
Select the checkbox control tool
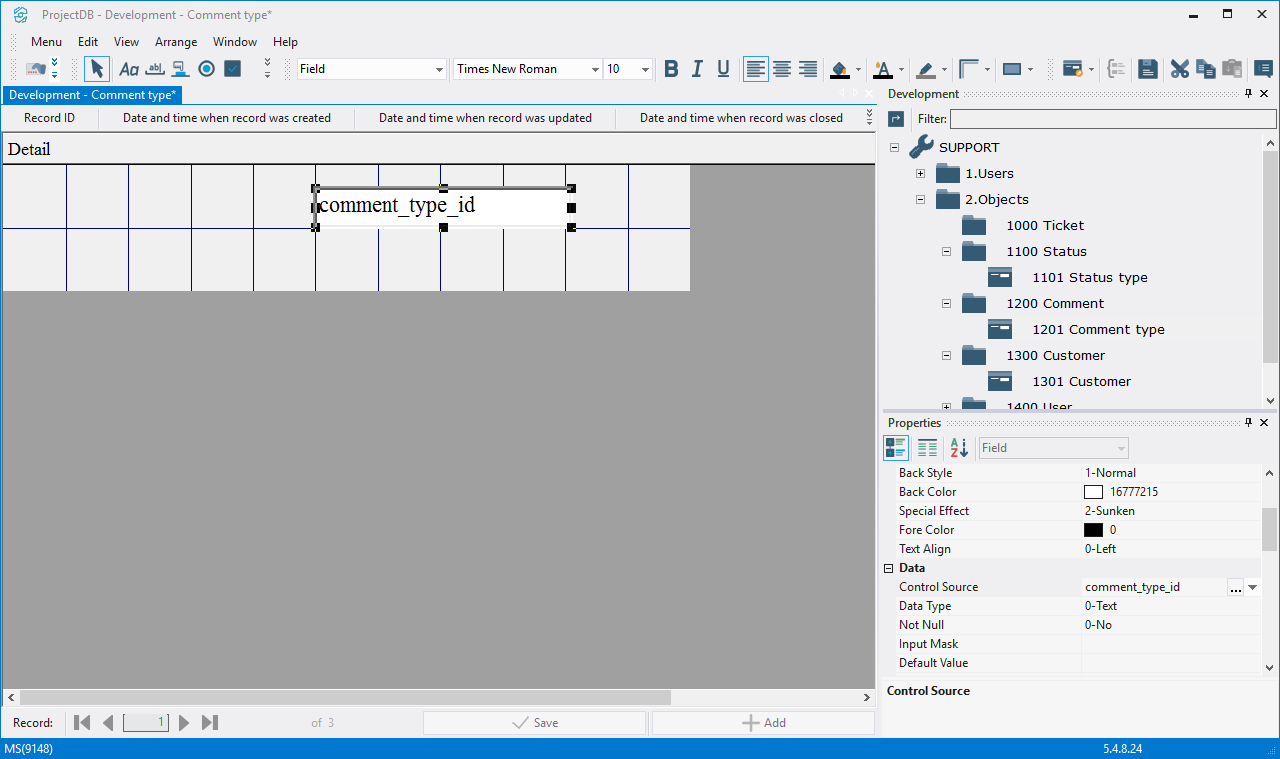232,69
